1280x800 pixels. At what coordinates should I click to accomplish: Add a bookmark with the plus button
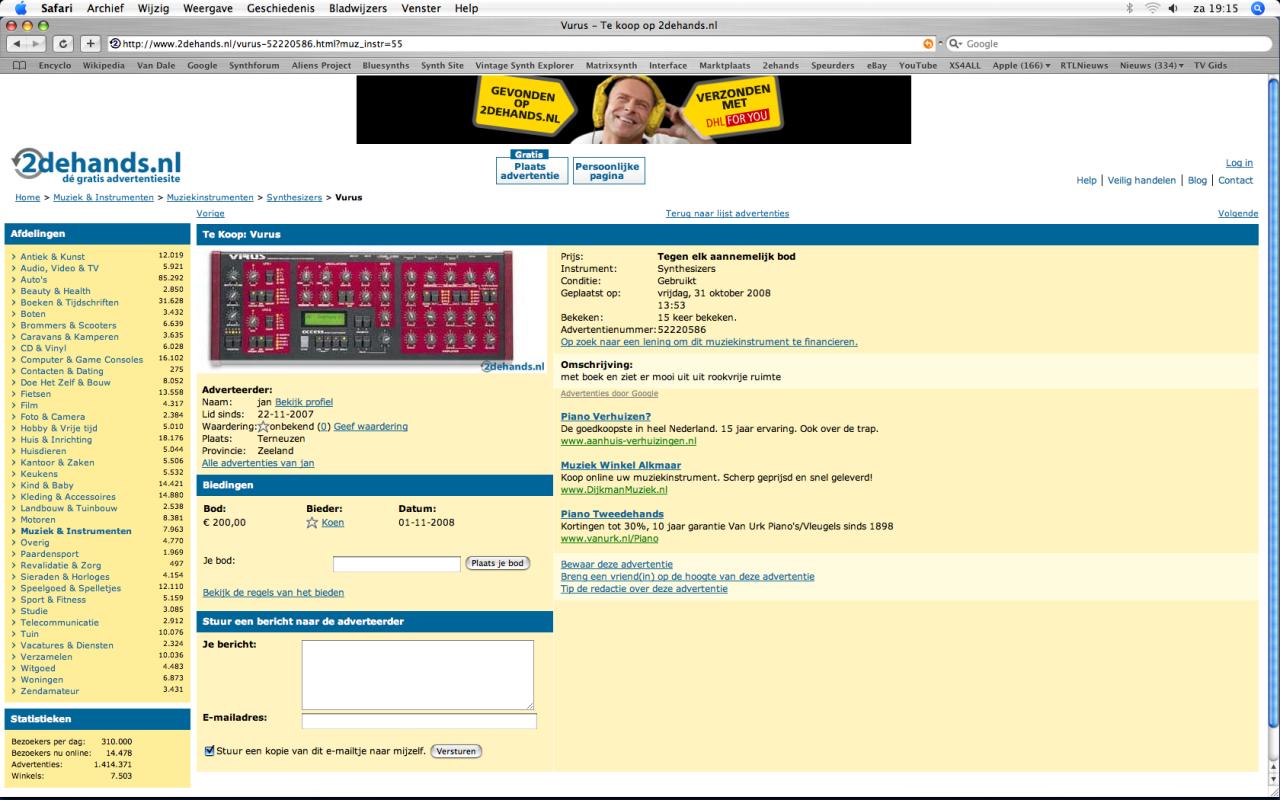(x=90, y=44)
